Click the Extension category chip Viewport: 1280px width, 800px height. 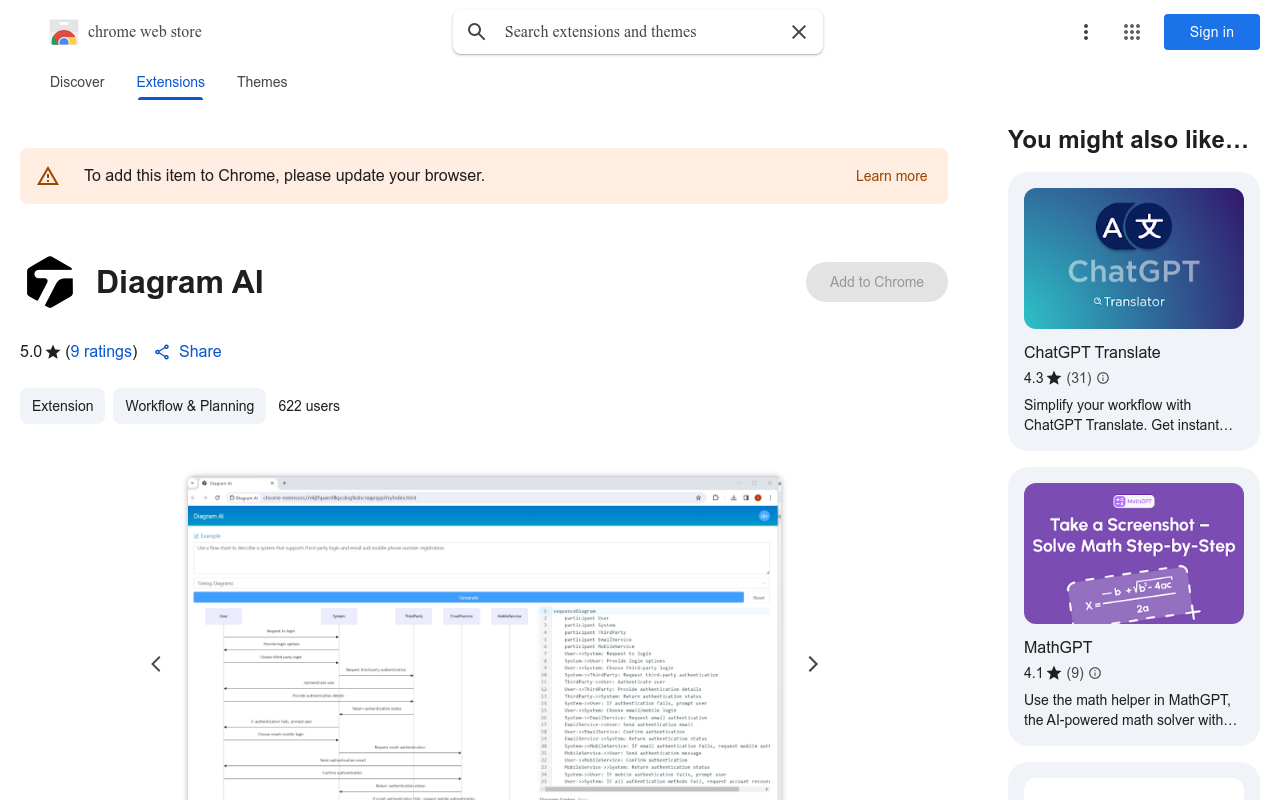[62, 406]
